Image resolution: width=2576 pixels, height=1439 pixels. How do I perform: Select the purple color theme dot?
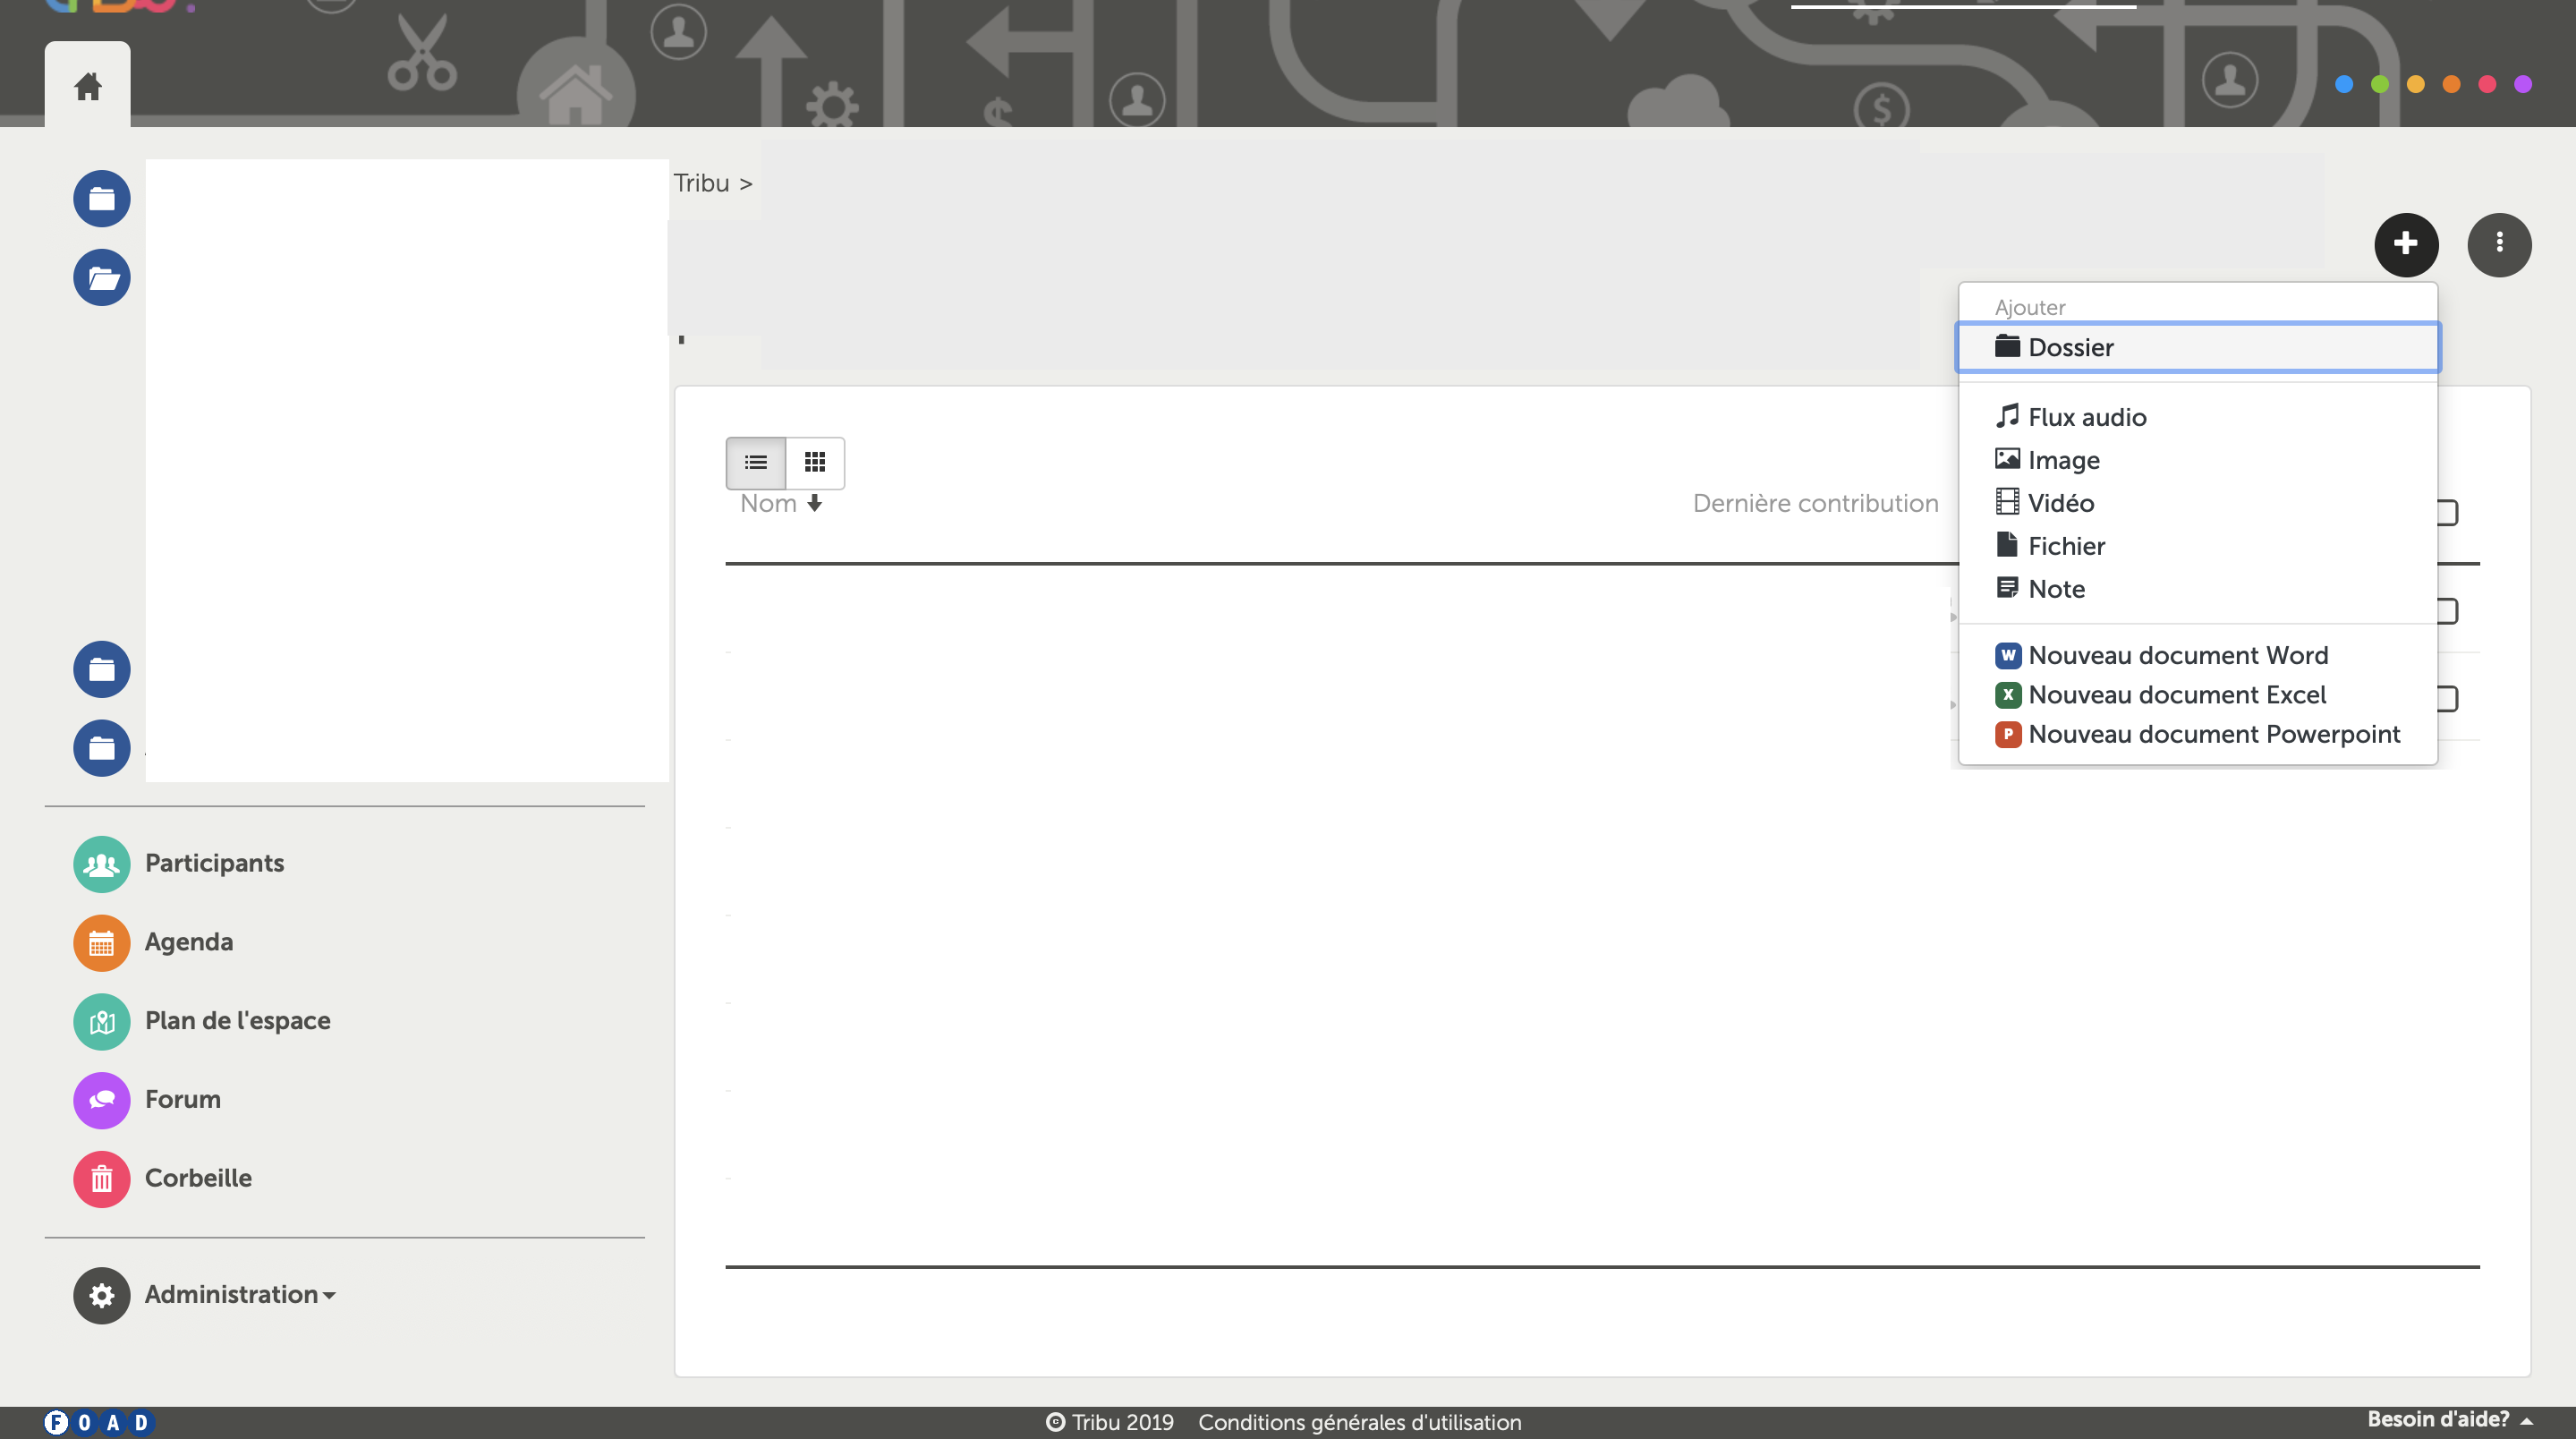tap(2523, 84)
